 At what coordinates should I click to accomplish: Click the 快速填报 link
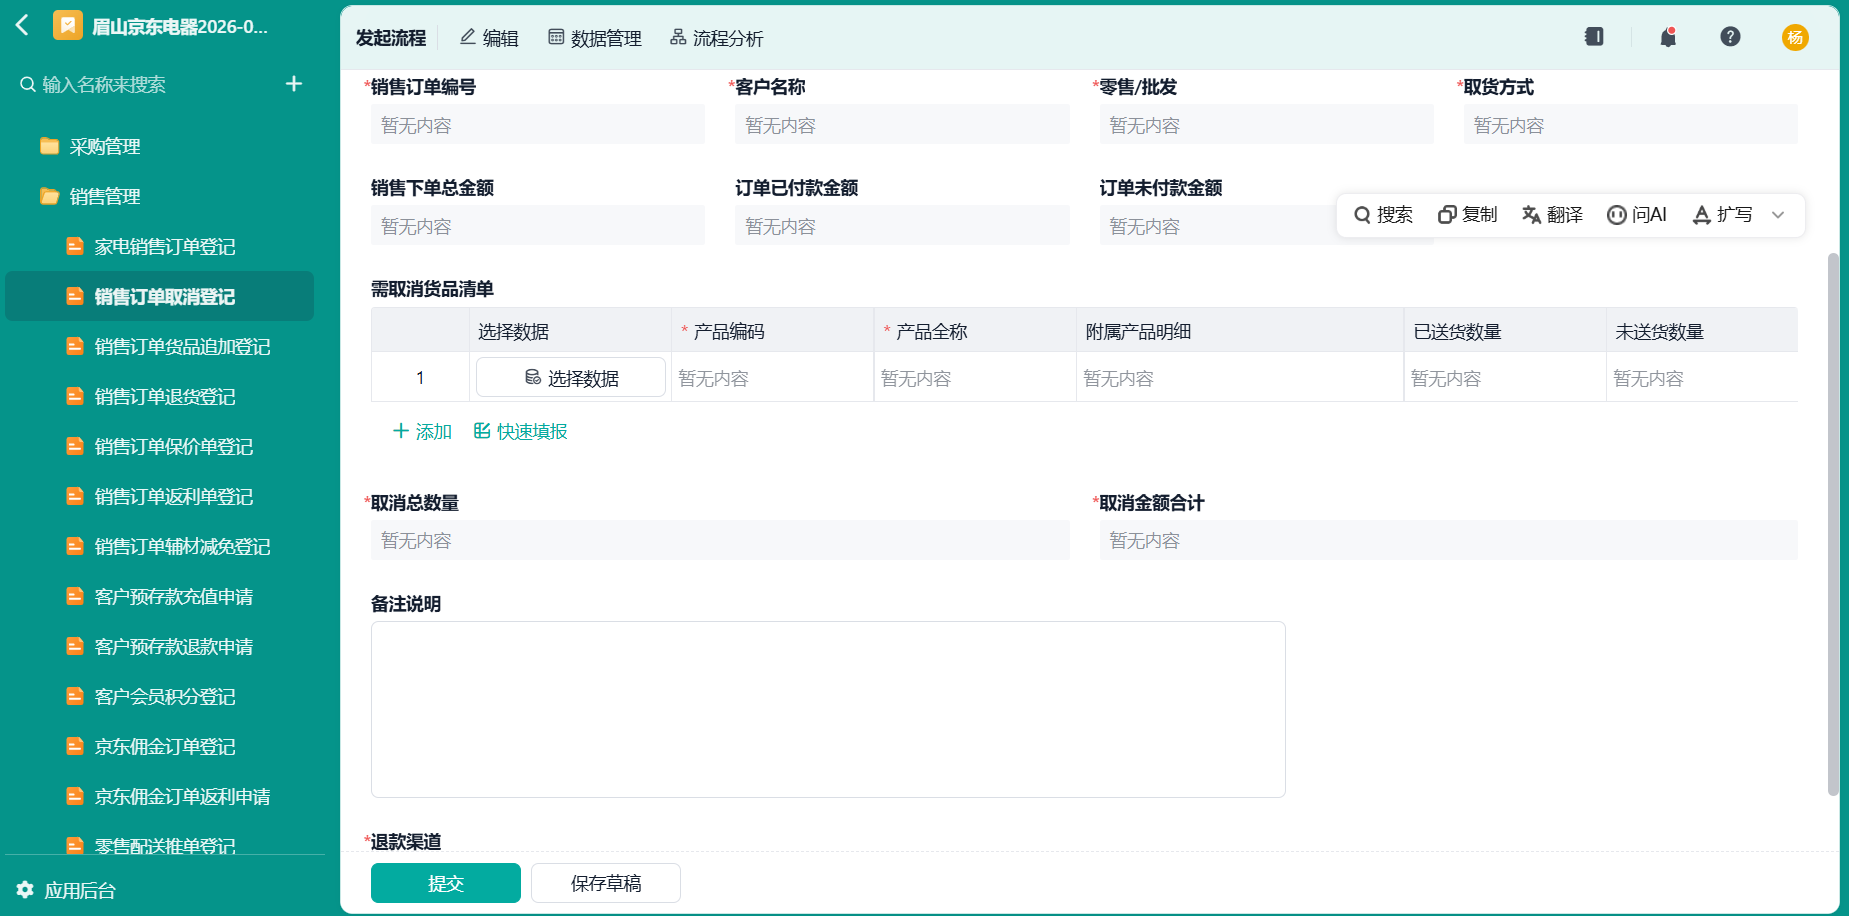click(x=520, y=431)
